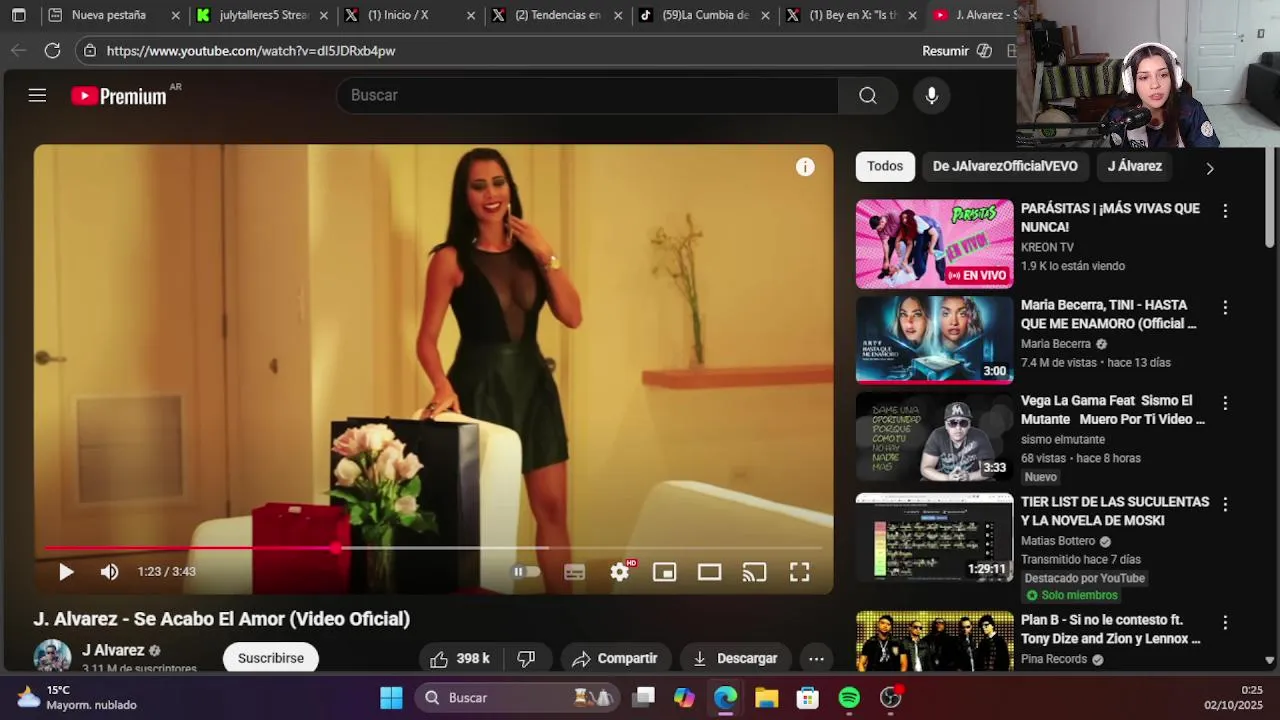Open Microsoft Store from the taskbar
Viewport: 1280px width, 720px height.
pos(808,697)
